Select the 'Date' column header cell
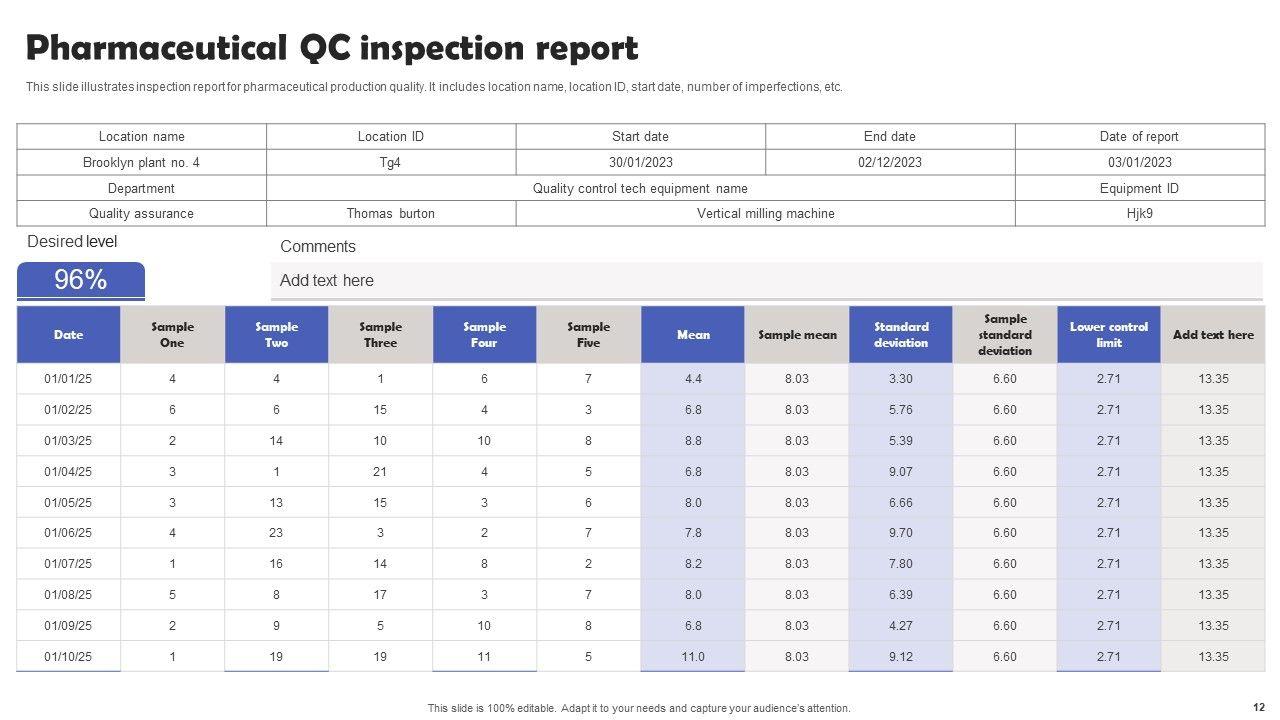 point(69,335)
